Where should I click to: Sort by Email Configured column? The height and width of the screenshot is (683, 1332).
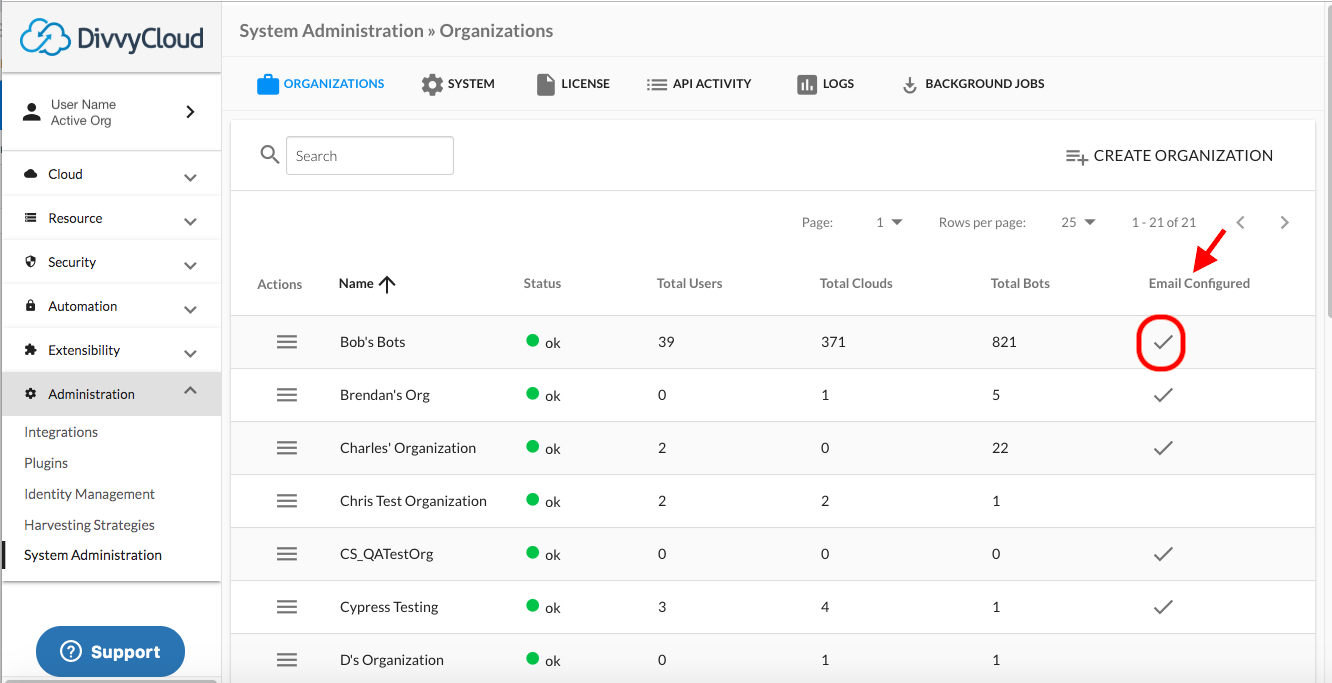[1199, 284]
